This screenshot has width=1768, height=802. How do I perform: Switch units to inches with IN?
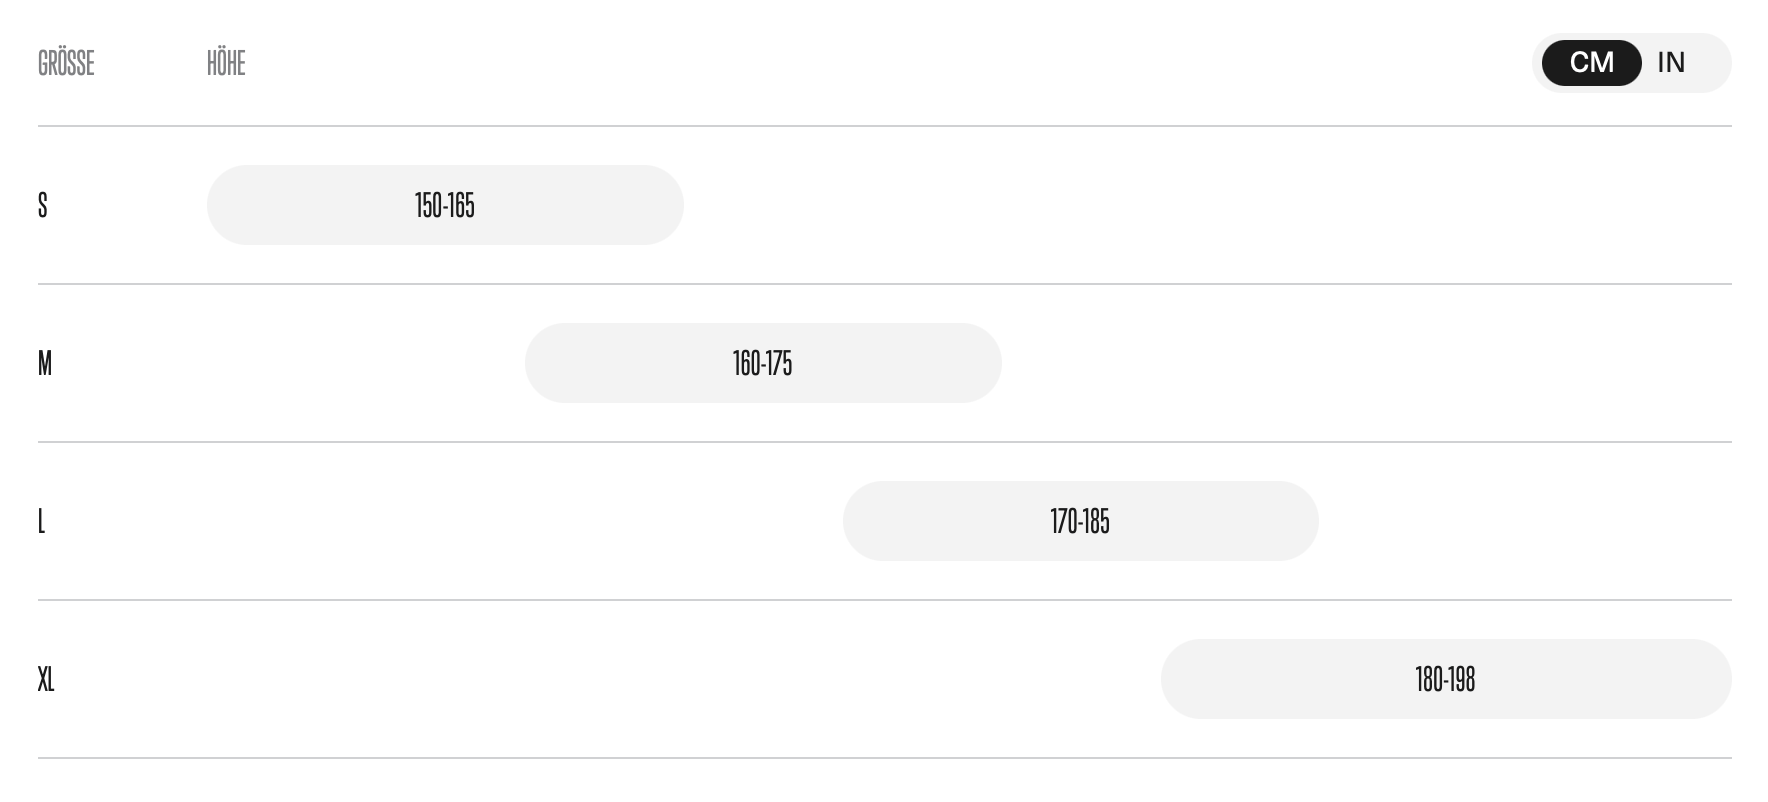pos(1671,63)
